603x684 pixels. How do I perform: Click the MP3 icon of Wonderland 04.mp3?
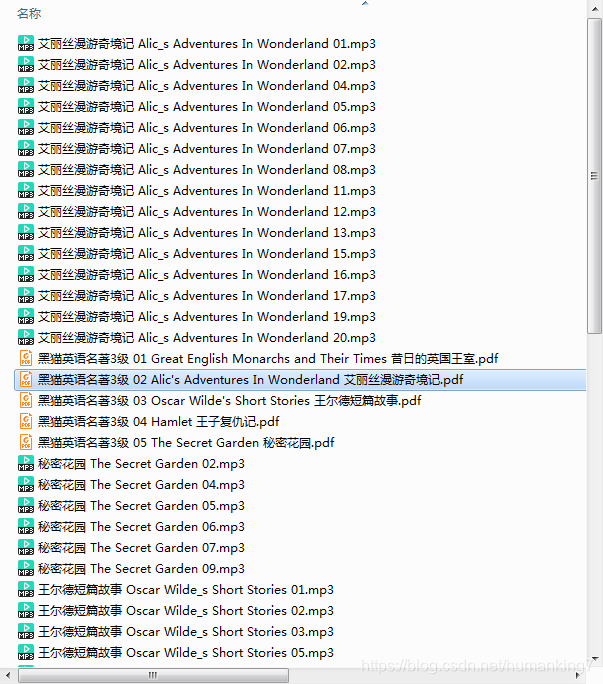(26, 86)
